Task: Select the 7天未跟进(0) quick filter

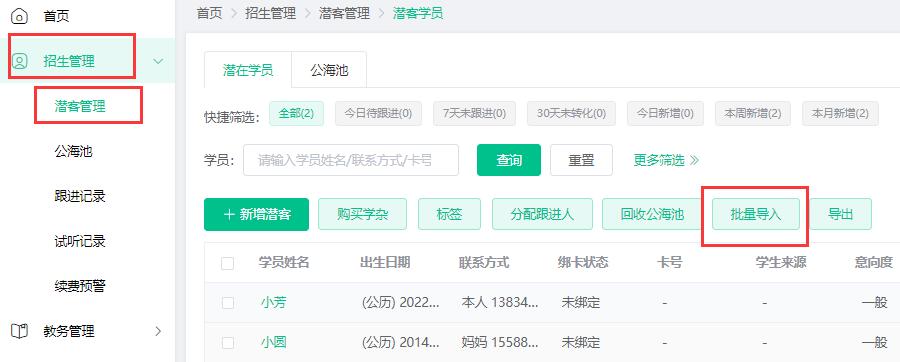Action: pos(475,114)
